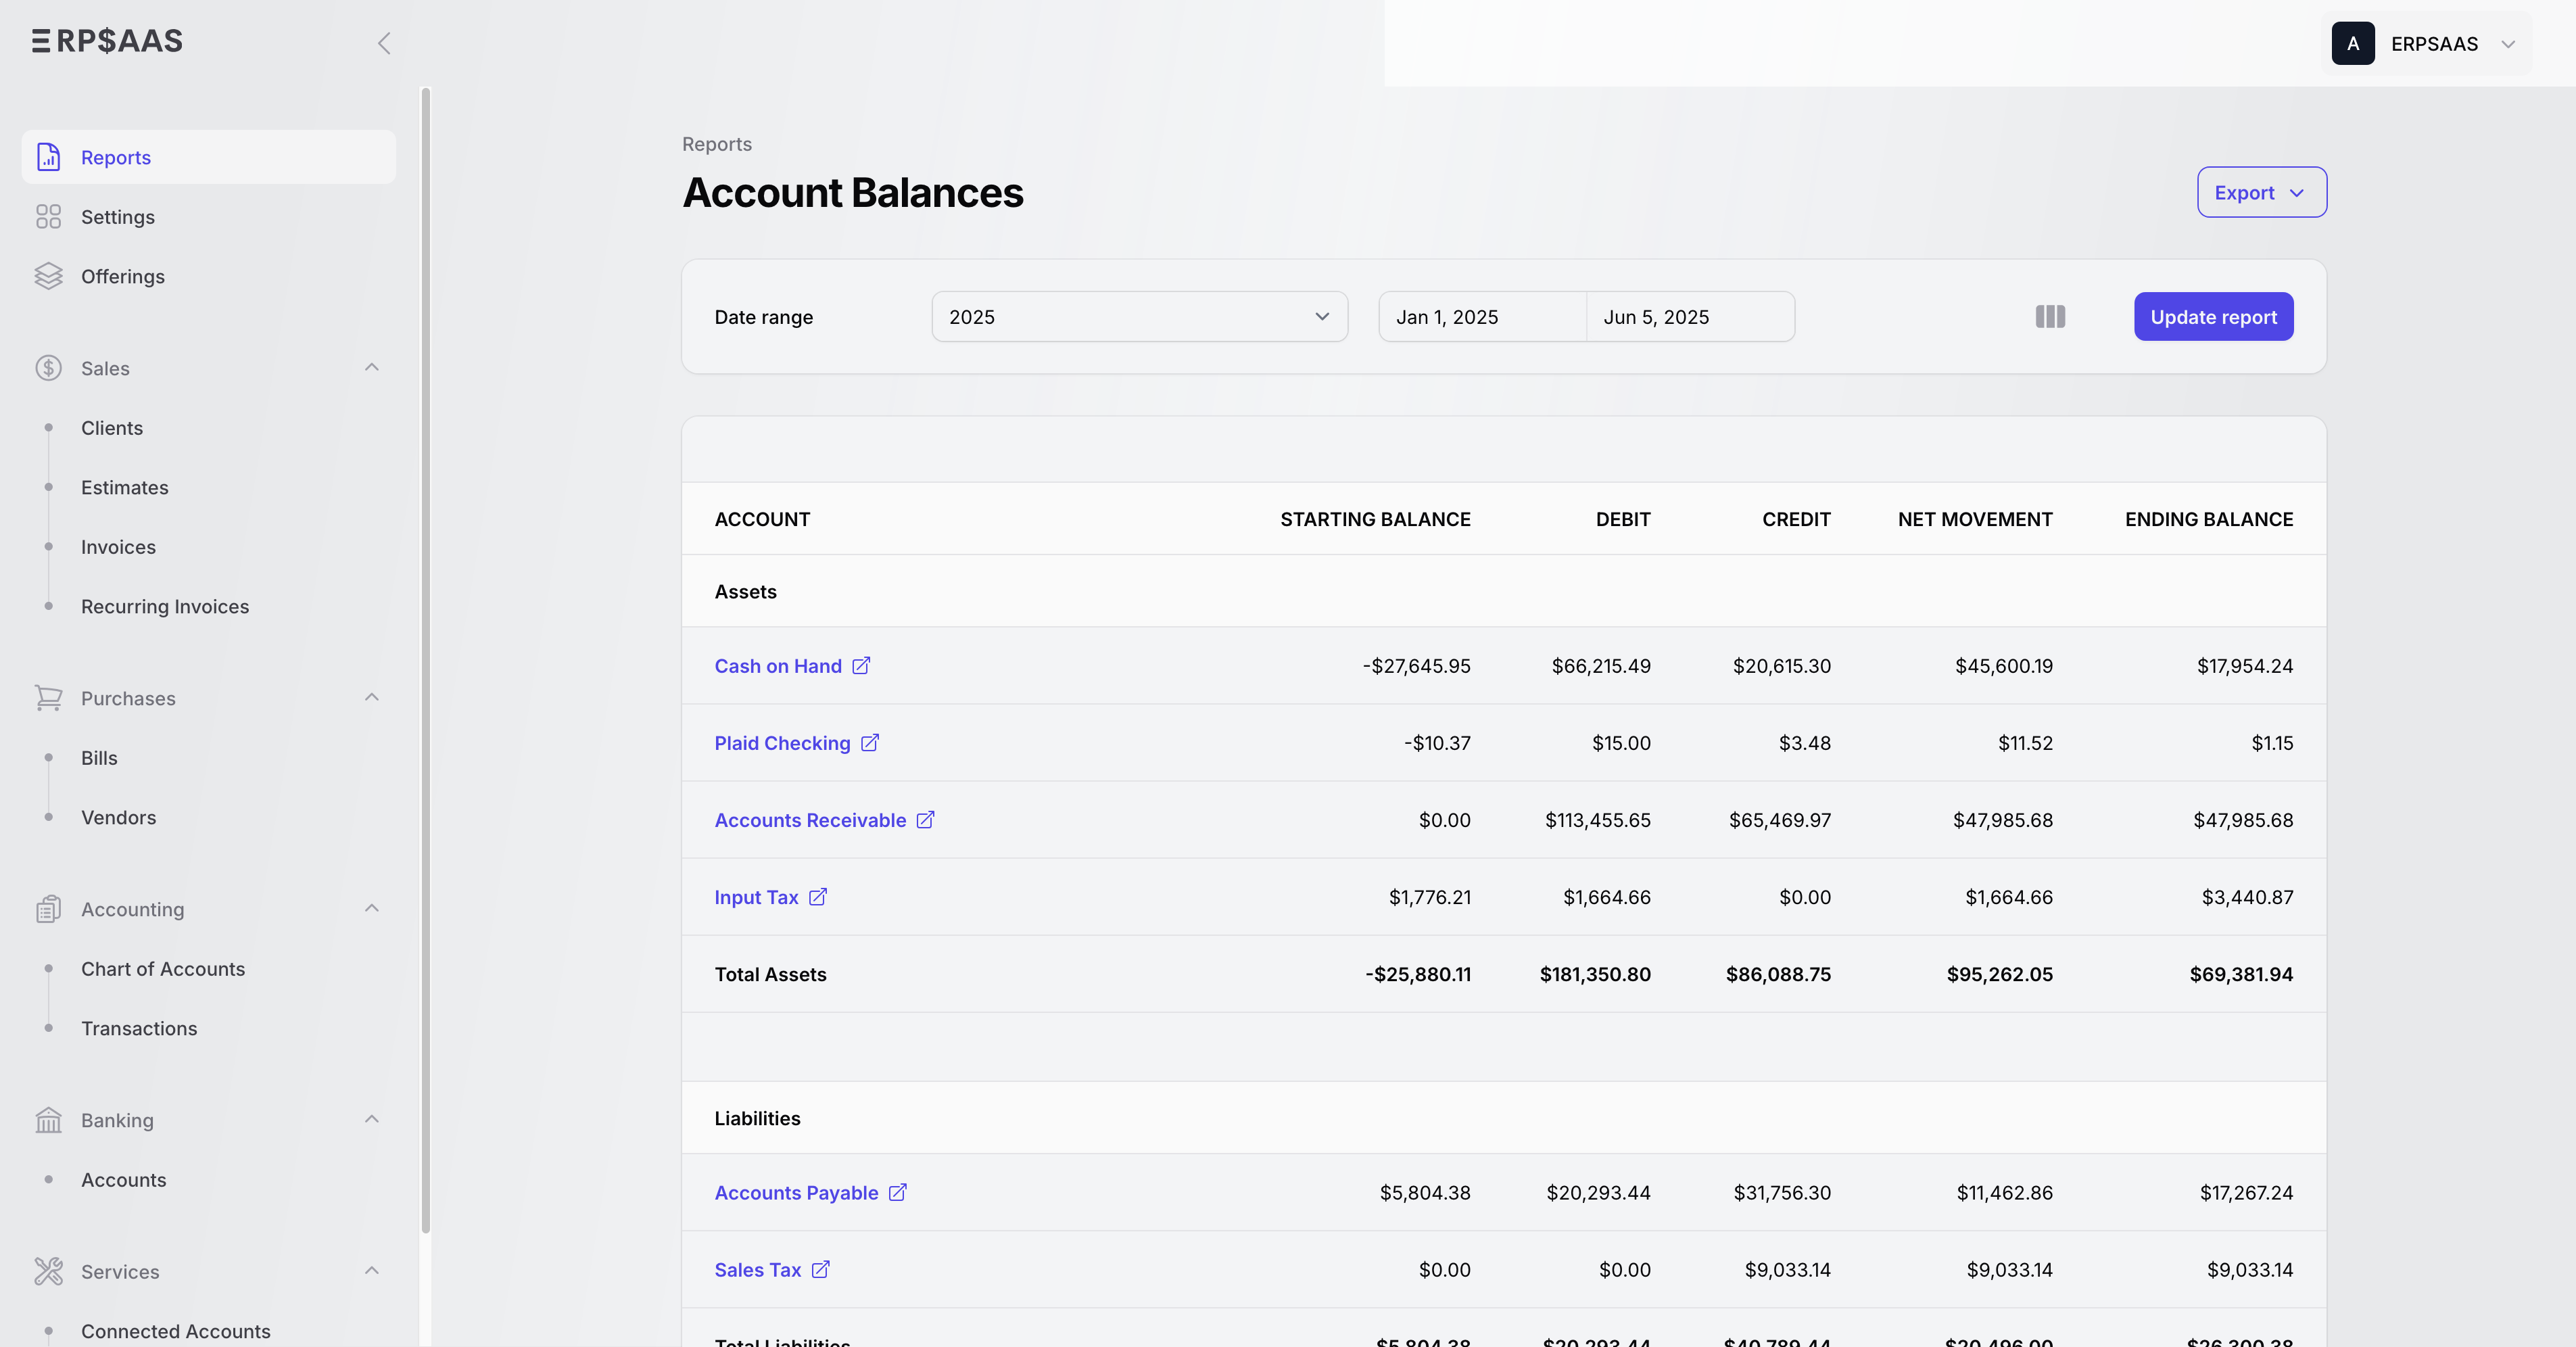Open Settings in sidebar

(209, 217)
